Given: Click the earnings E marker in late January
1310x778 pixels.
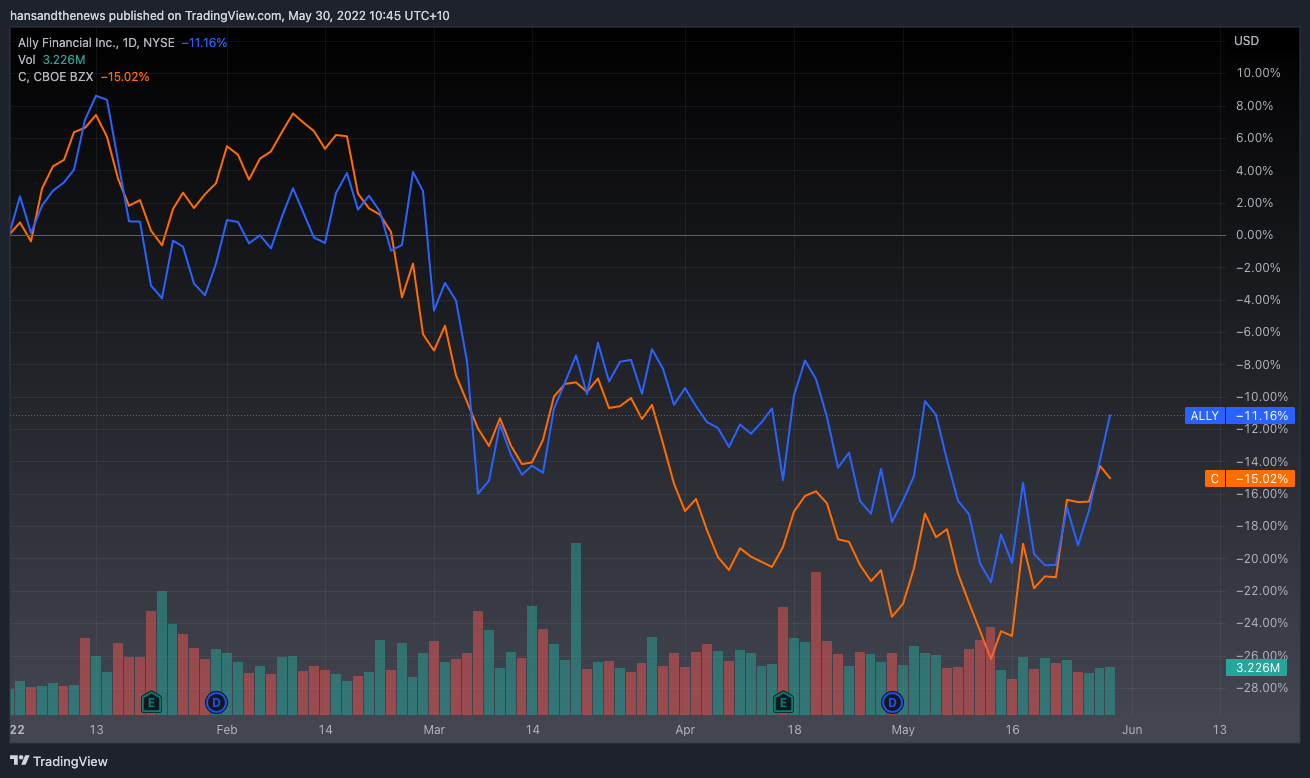Looking at the screenshot, I should click(151, 702).
